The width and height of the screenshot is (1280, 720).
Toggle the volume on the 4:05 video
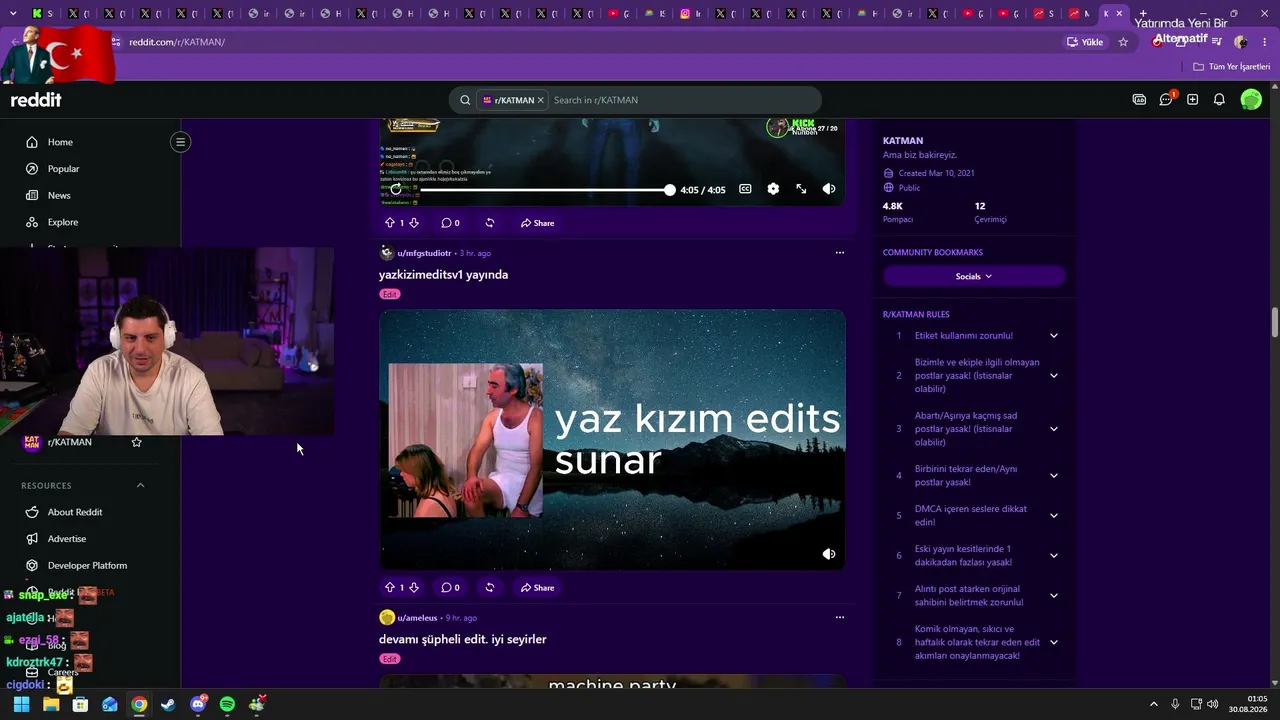click(829, 189)
